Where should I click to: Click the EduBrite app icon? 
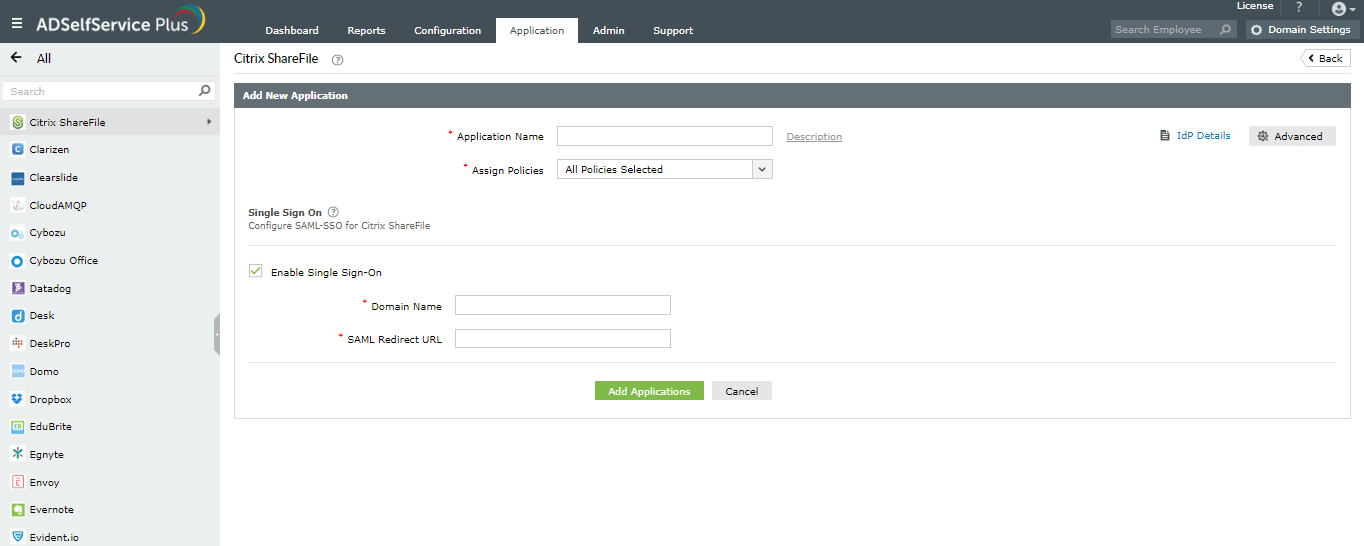coord(18,427)
